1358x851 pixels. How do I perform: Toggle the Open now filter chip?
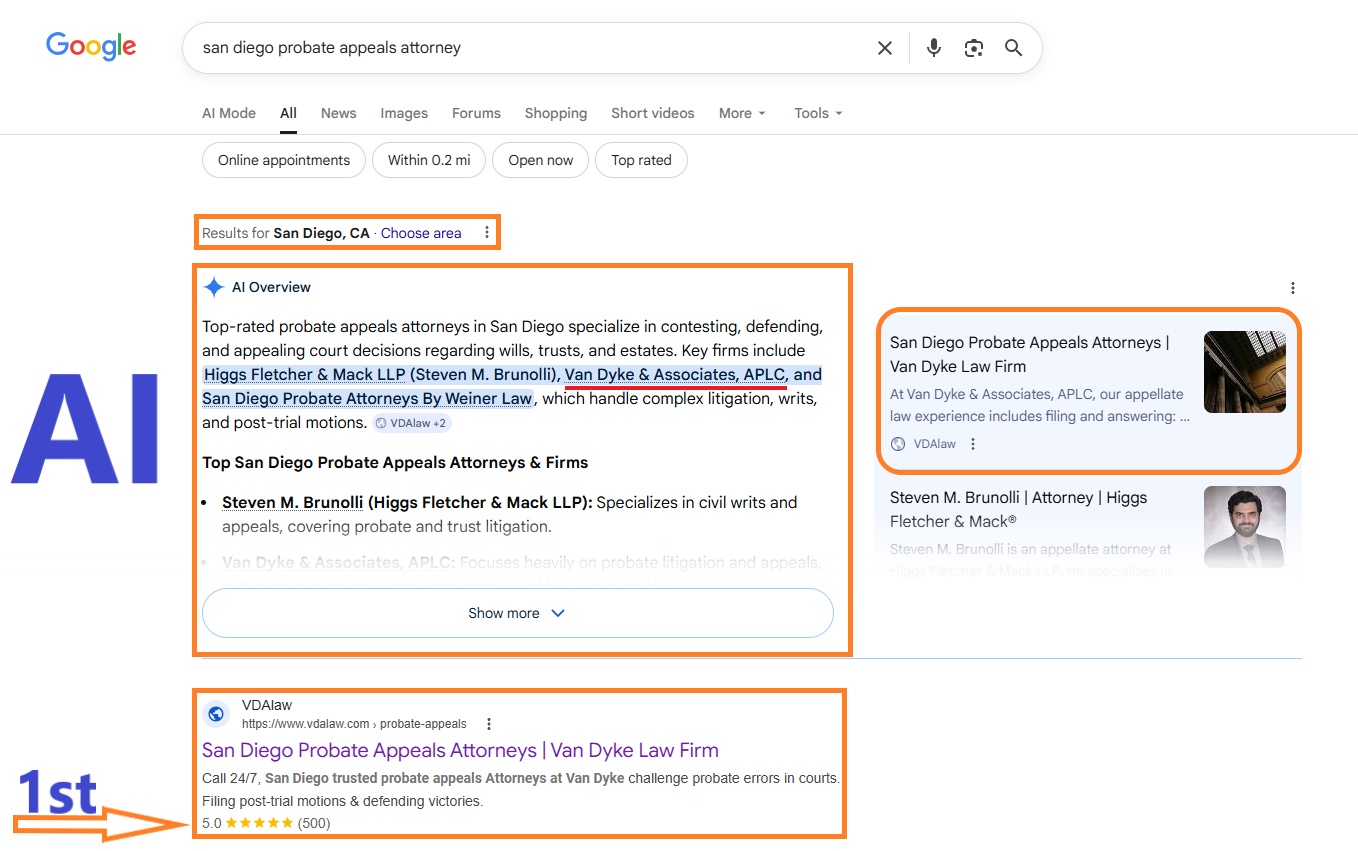pyautogui.click(x=540, y=160)
